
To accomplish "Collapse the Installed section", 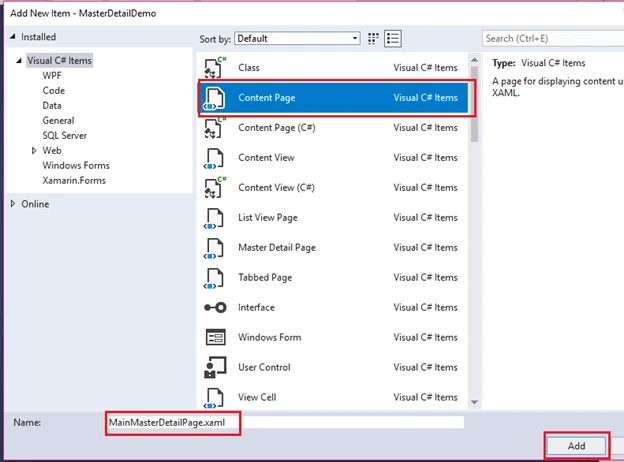I will click(x=13, y=37).
